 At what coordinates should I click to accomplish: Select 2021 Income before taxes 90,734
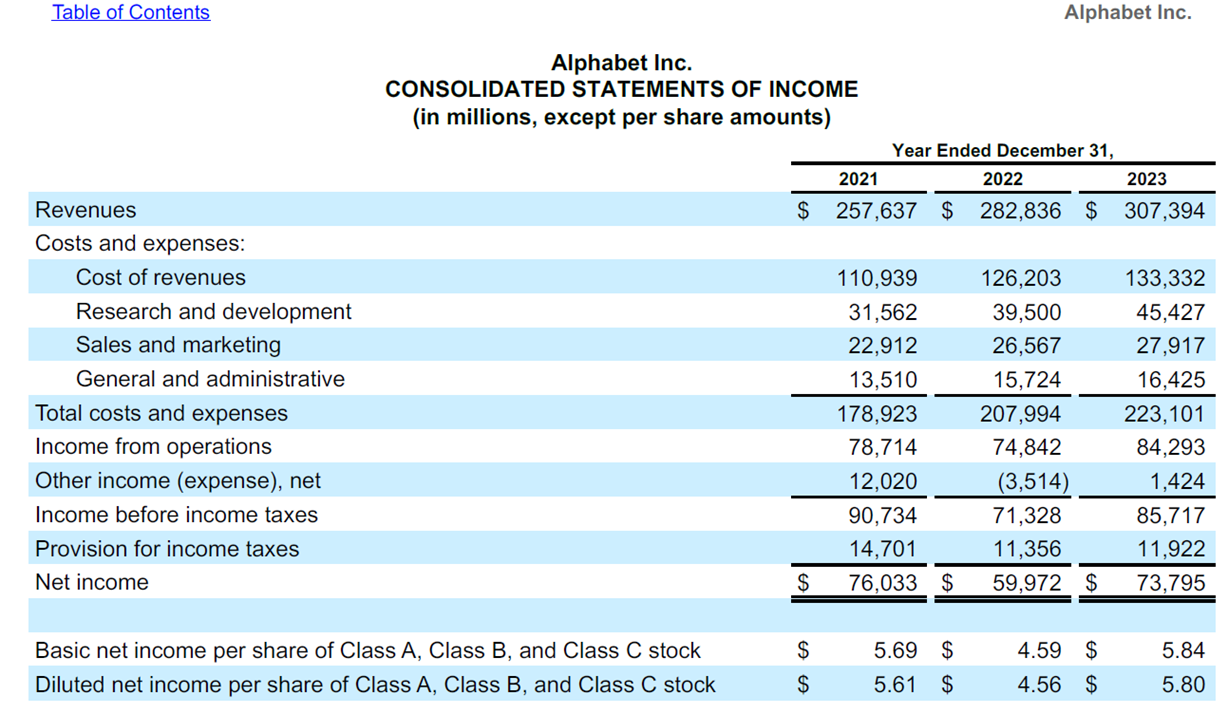point(883,516)
